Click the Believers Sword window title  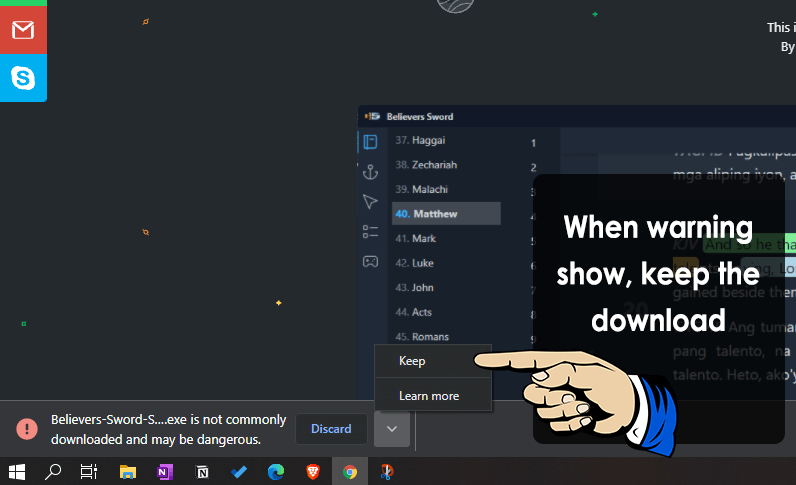click(x=420, y=116)
